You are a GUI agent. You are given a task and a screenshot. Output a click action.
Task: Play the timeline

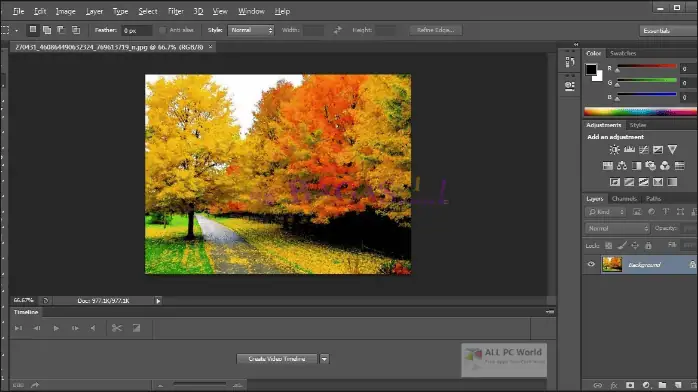point(56,328)
